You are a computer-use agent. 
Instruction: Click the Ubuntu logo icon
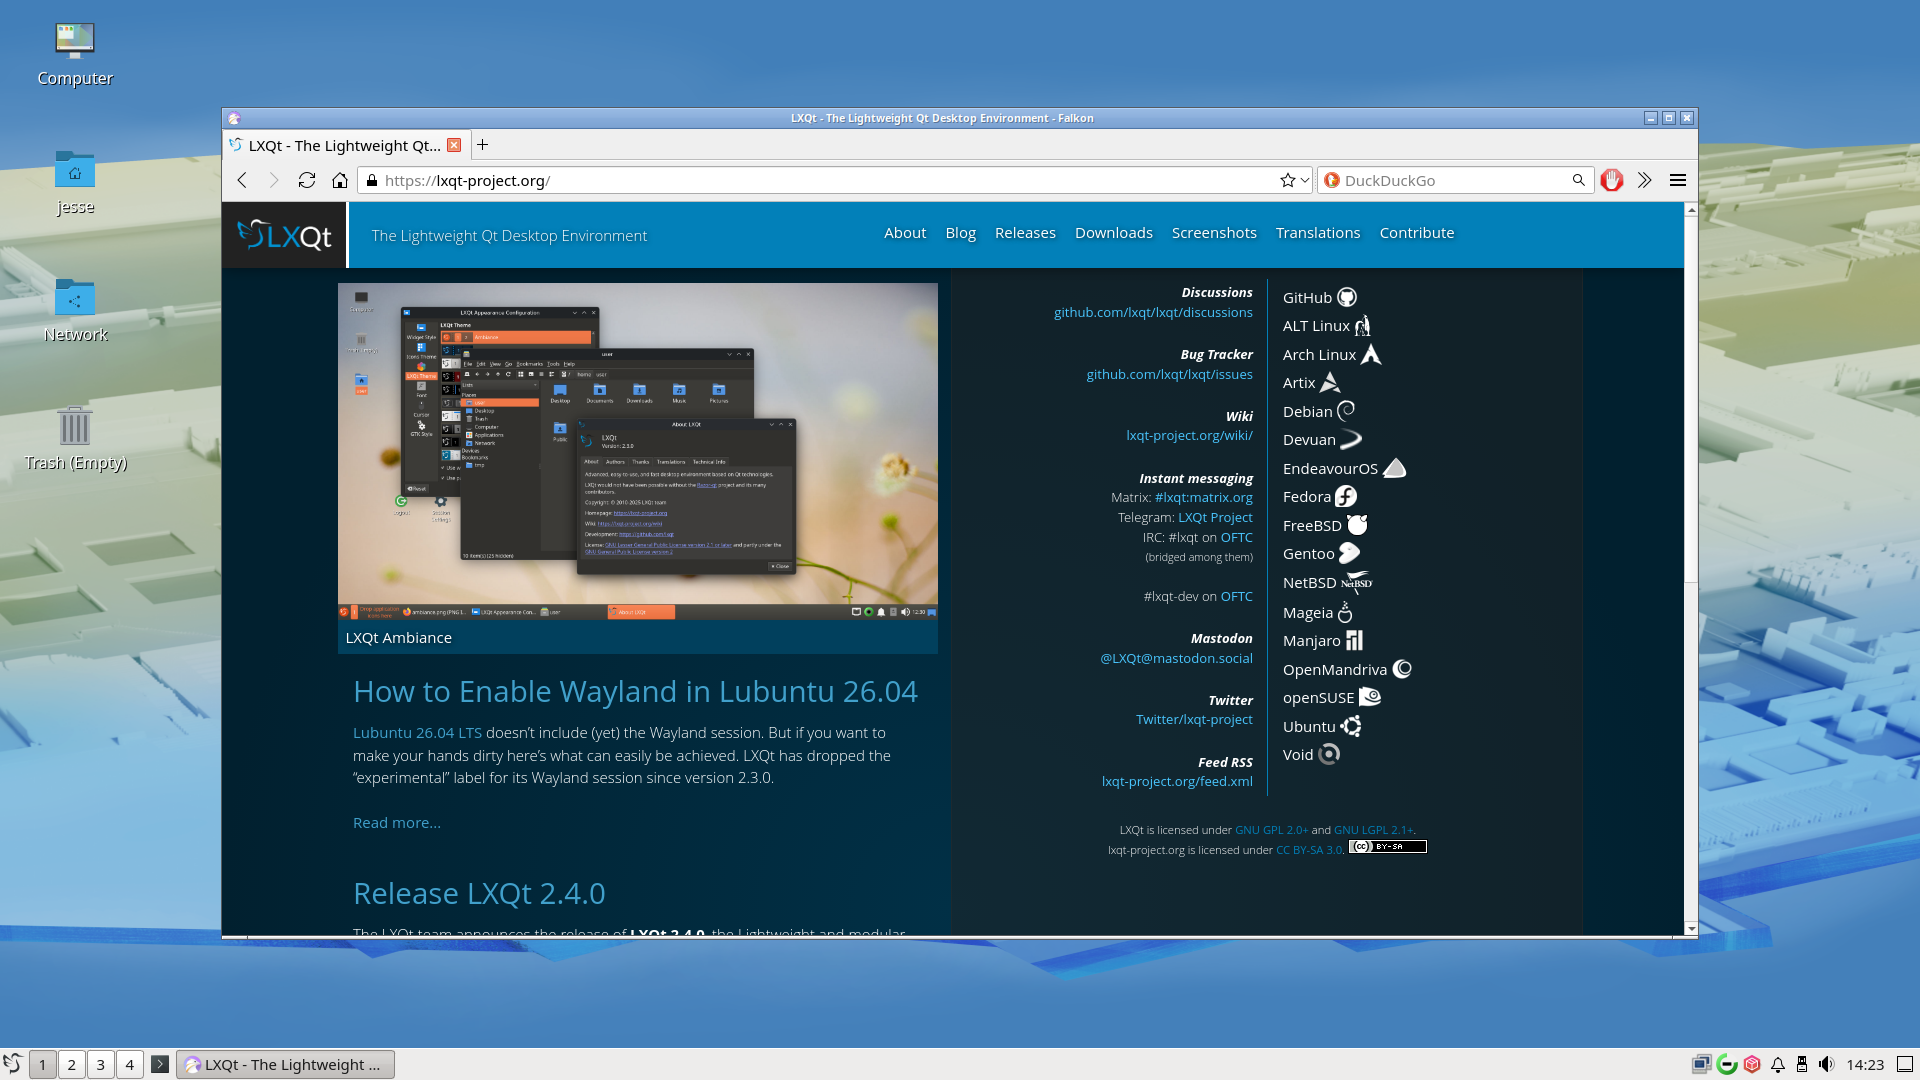1351,726
